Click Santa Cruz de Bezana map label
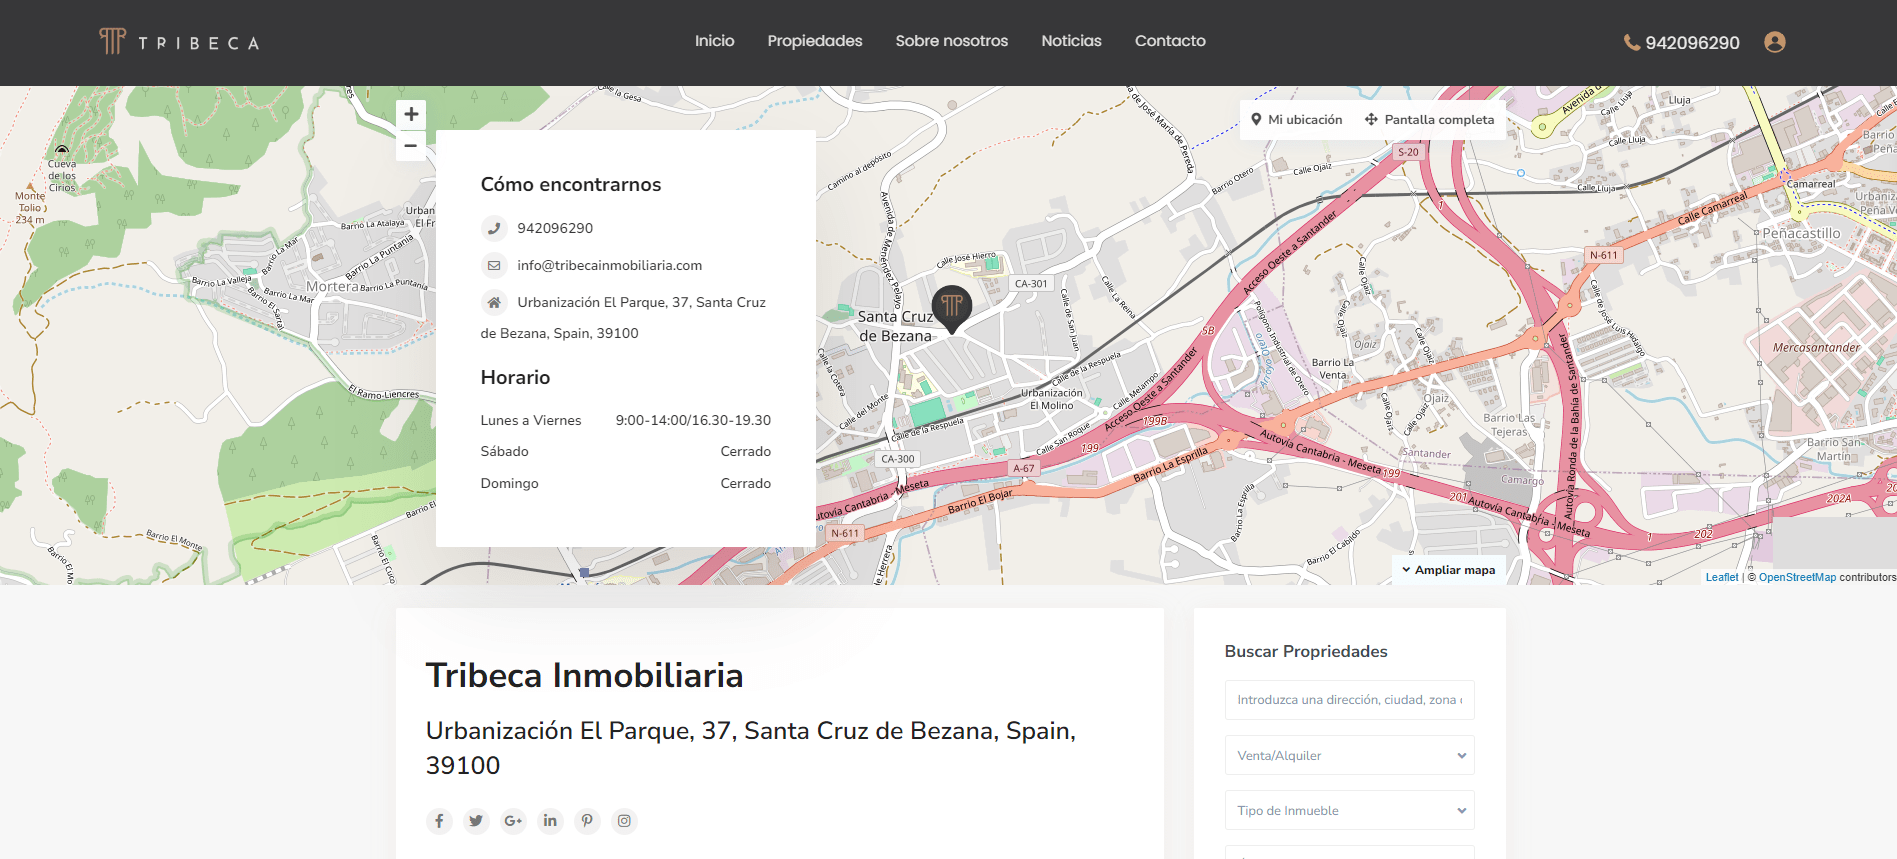 895,326
